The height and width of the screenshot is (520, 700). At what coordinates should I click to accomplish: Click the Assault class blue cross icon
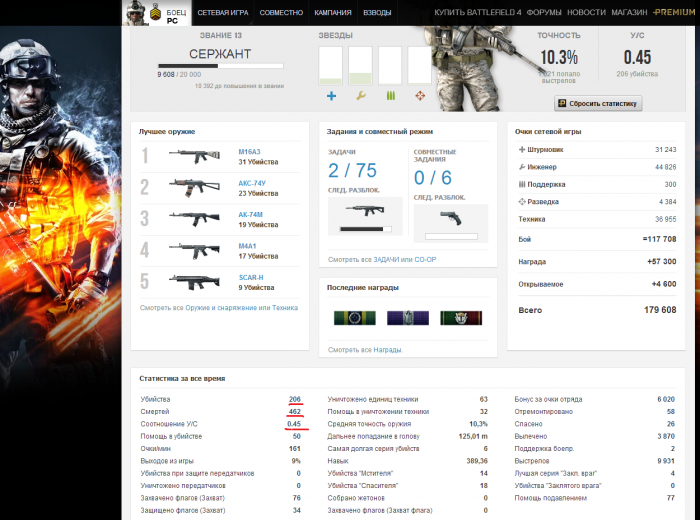tap(331, 96)
